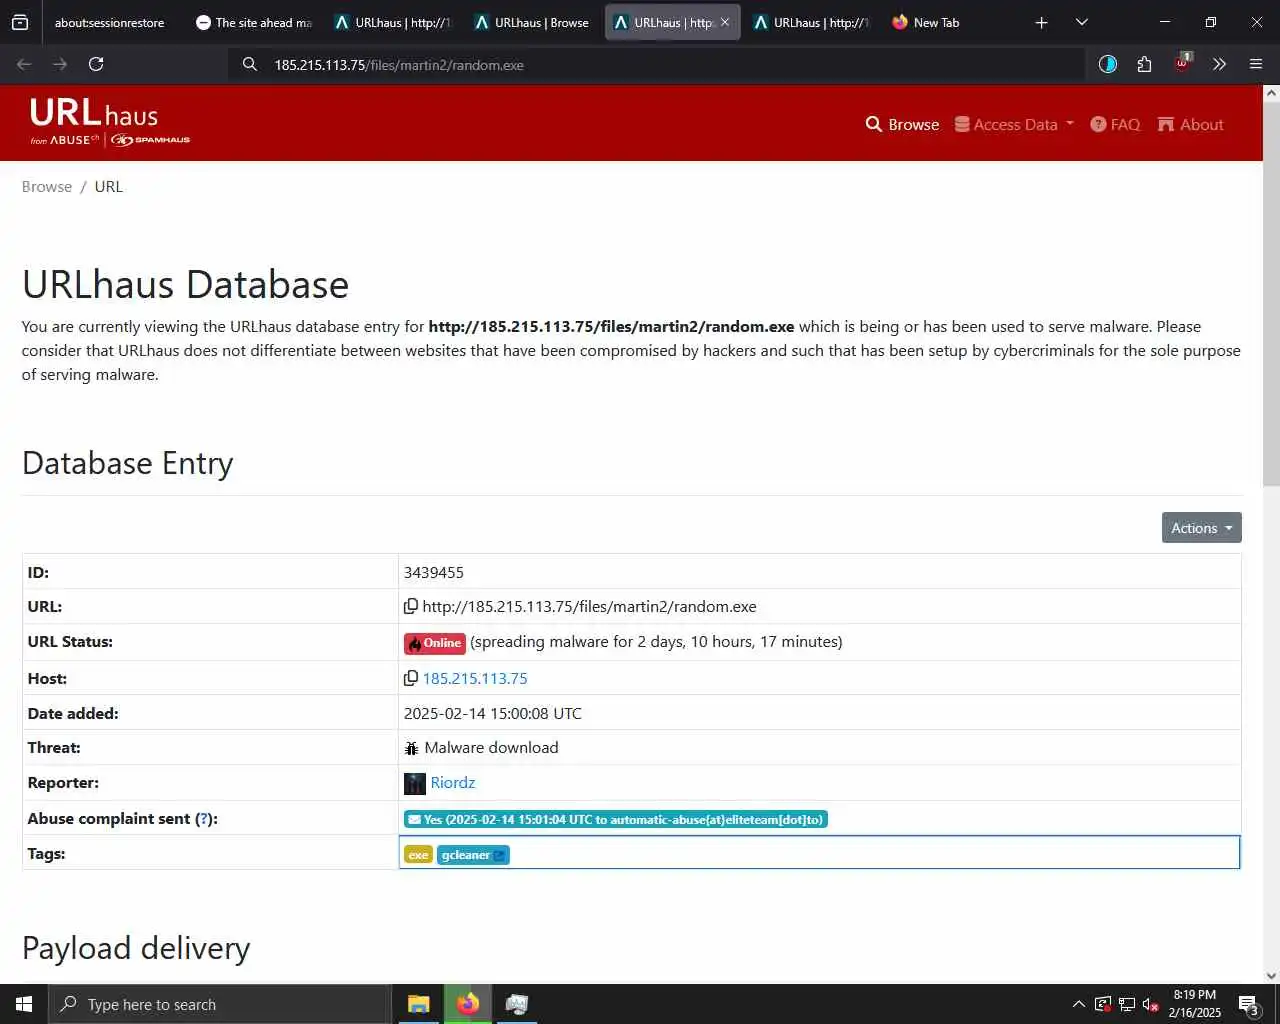Open a new tab with the plus icon

(1041, 22)
